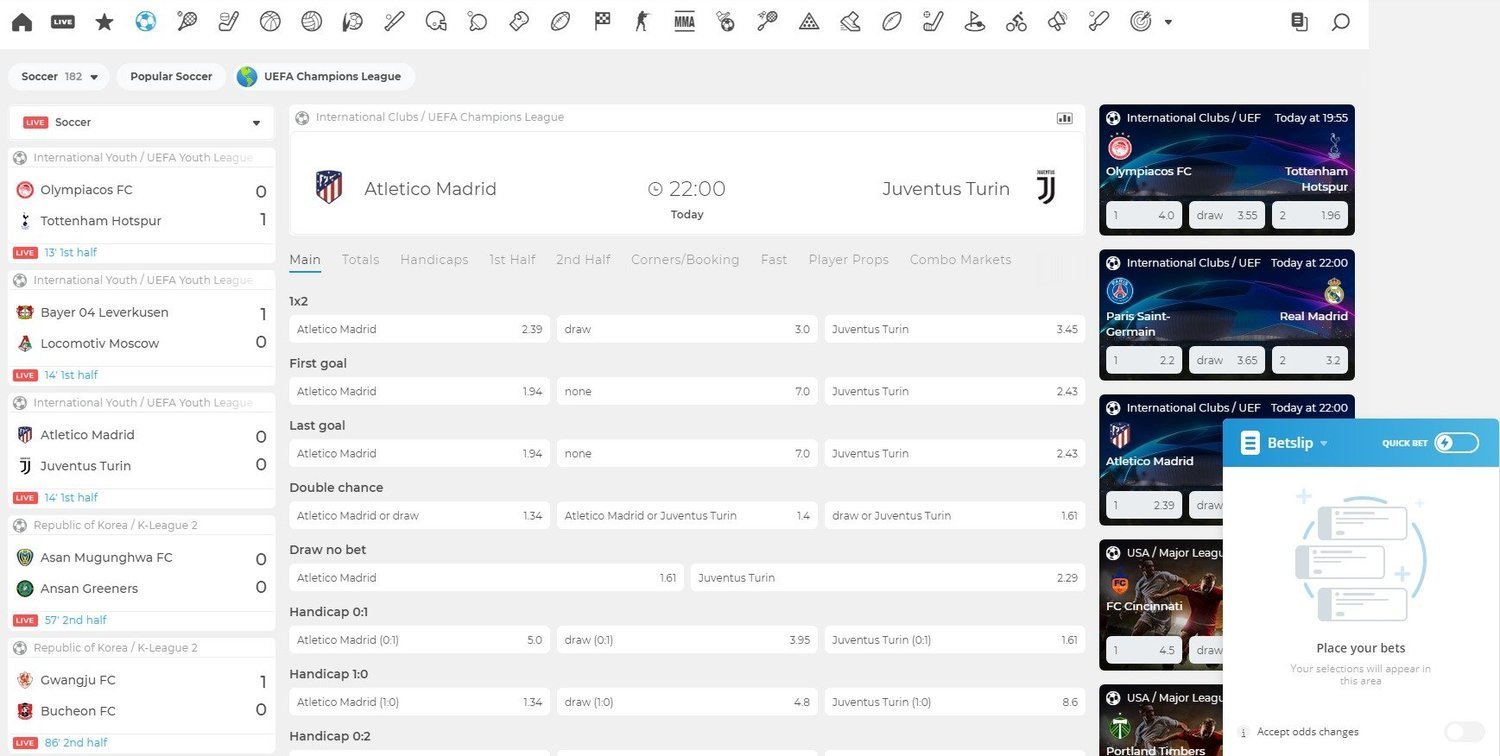This screenshot has height=756, width=1500.
Task: Bet Juventus Turin 2.29 Draw no bet
Action: pyautogui.click(x=888, y=578)
